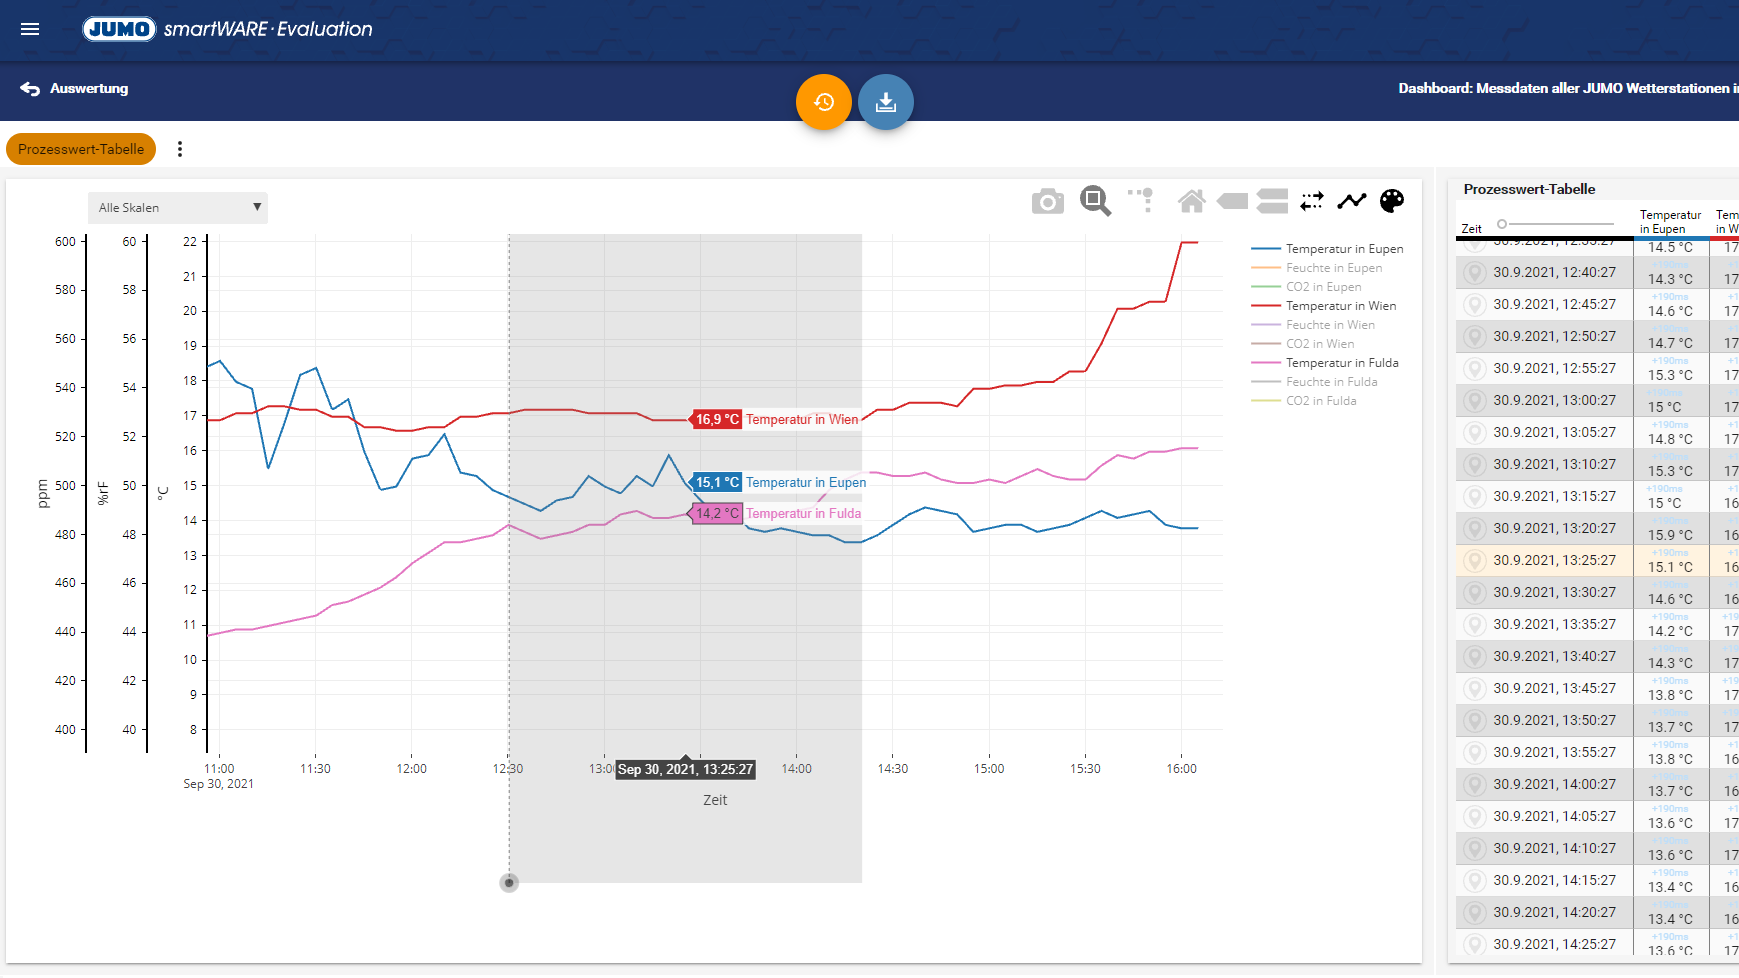Click the line chart style icon
This screenshot has width=1739, height=978.
click(x=1351, y=202)
